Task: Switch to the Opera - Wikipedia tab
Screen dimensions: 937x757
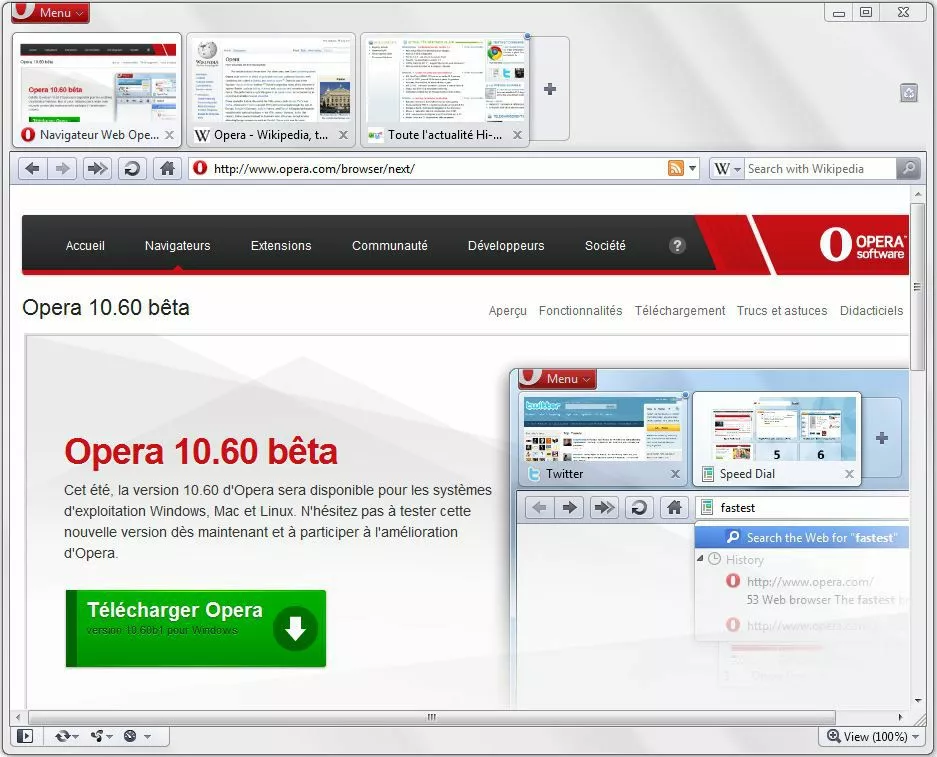Action: coord(270,134)
